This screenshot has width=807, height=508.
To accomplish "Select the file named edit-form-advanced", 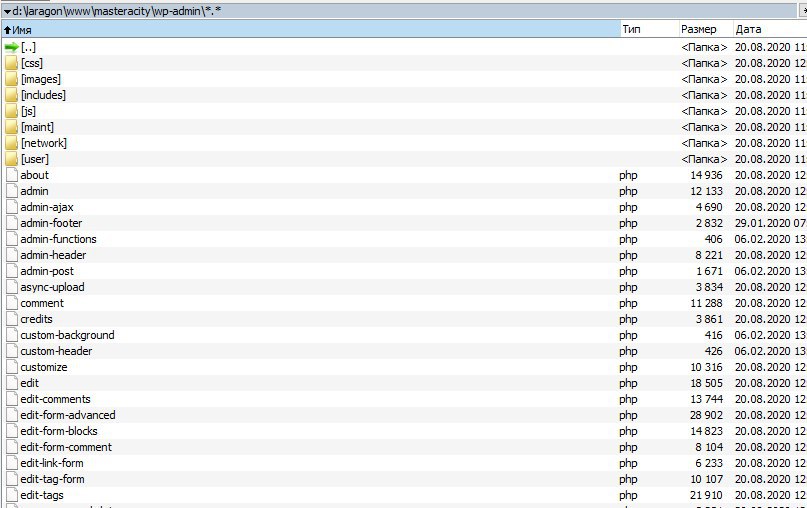I will [x=68, y=415].
